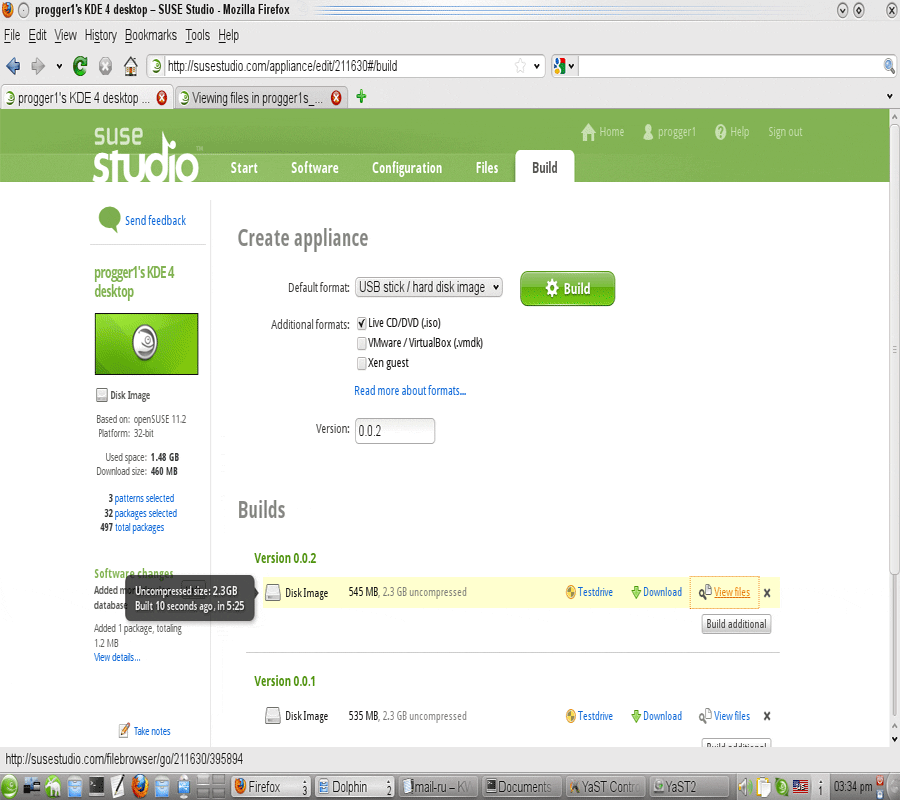The height and width of the screenshot is (800, 900).
Task: Download the version 0.0.1 disk image
Action: click(656, 716)
